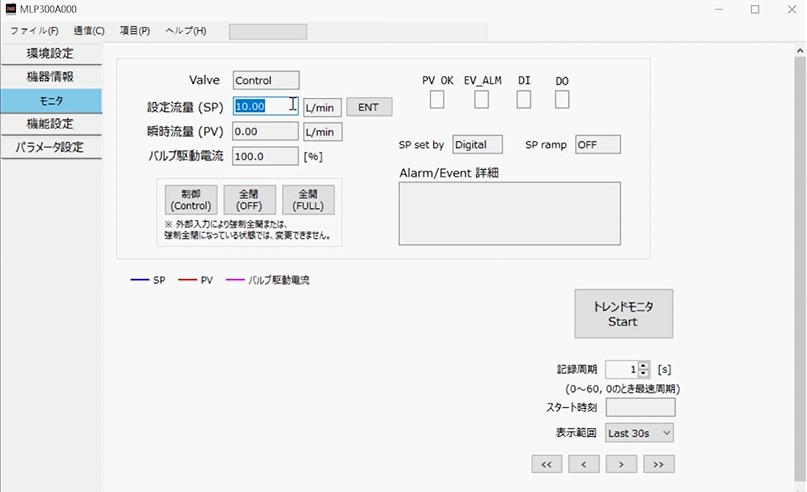Click the fast rewind << button

546,464
